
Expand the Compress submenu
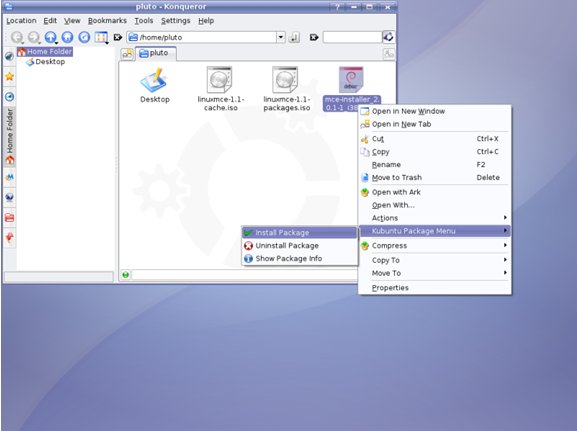[435, 245]
